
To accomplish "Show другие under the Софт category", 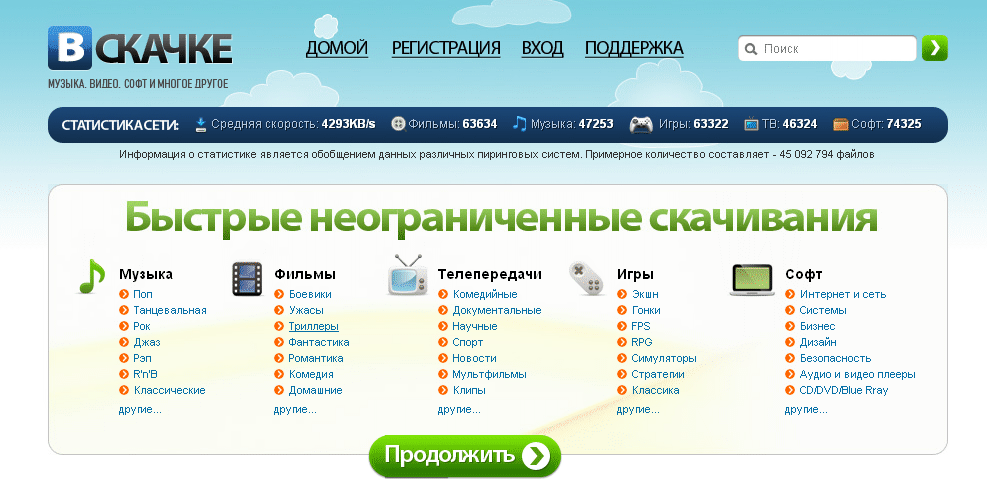I will (806, 409).
